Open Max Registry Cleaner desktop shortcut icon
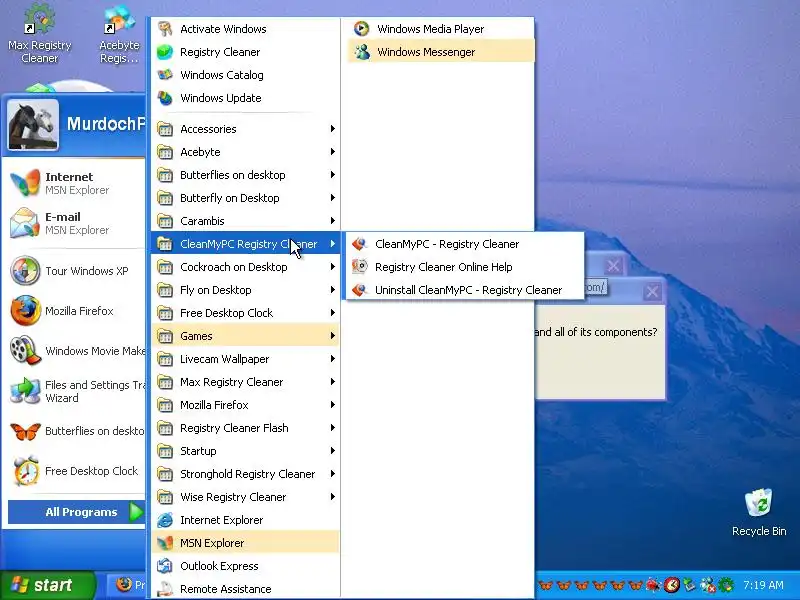Viewport: 800px width, 600px height. point(39,19)
